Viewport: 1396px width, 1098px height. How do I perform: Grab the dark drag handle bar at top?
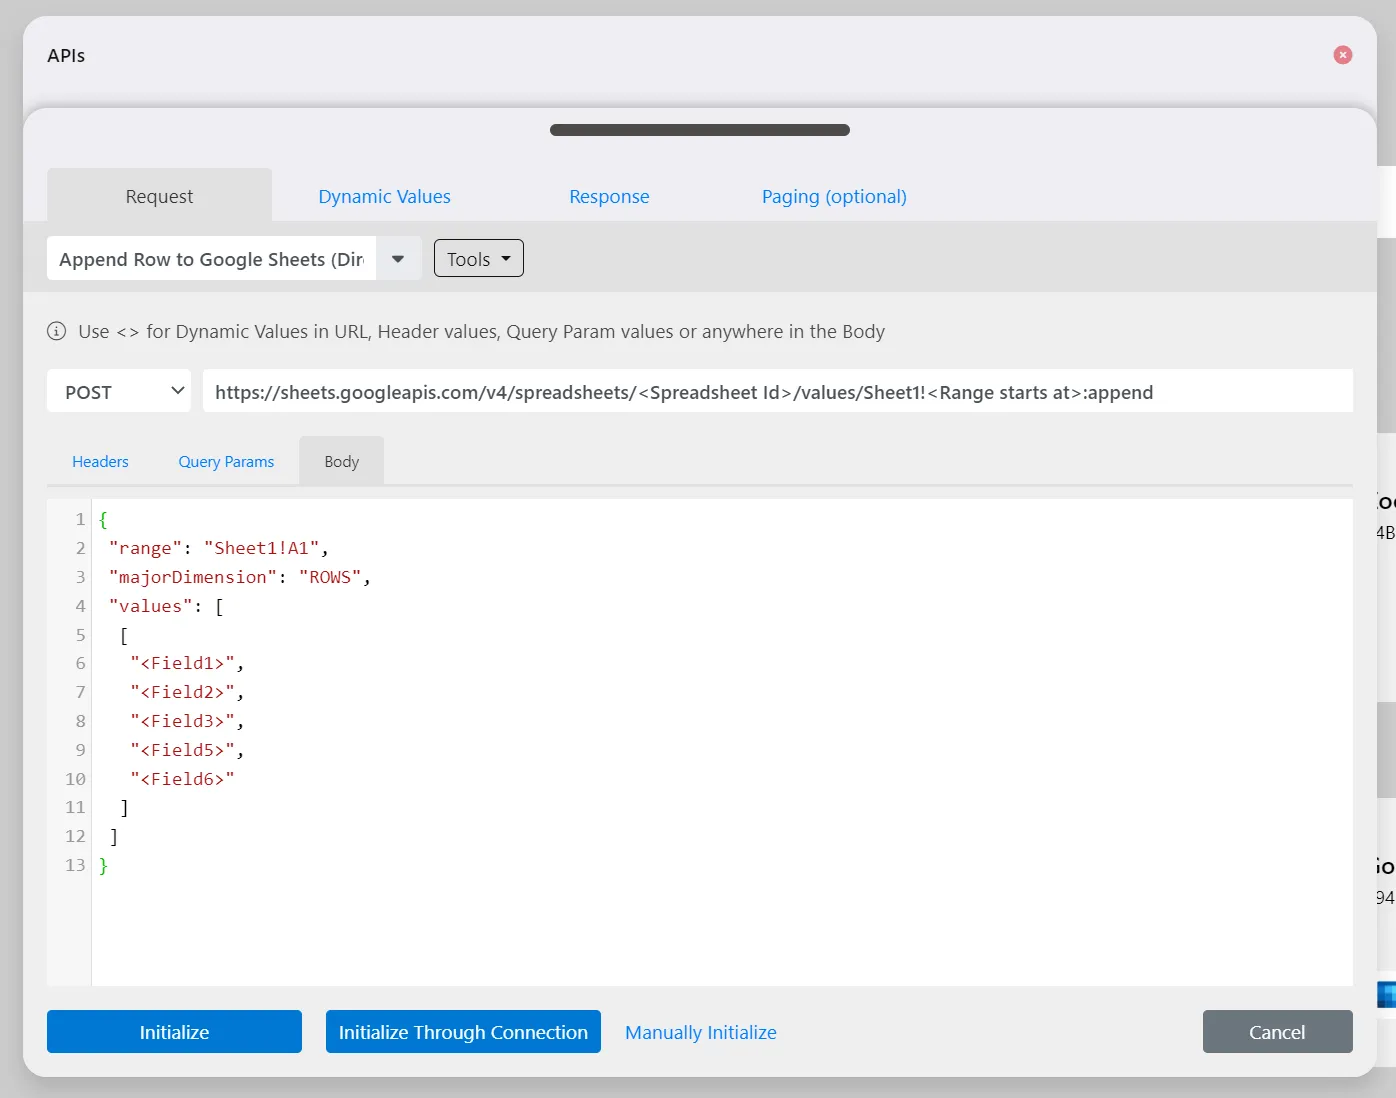[x=700, y=130]
